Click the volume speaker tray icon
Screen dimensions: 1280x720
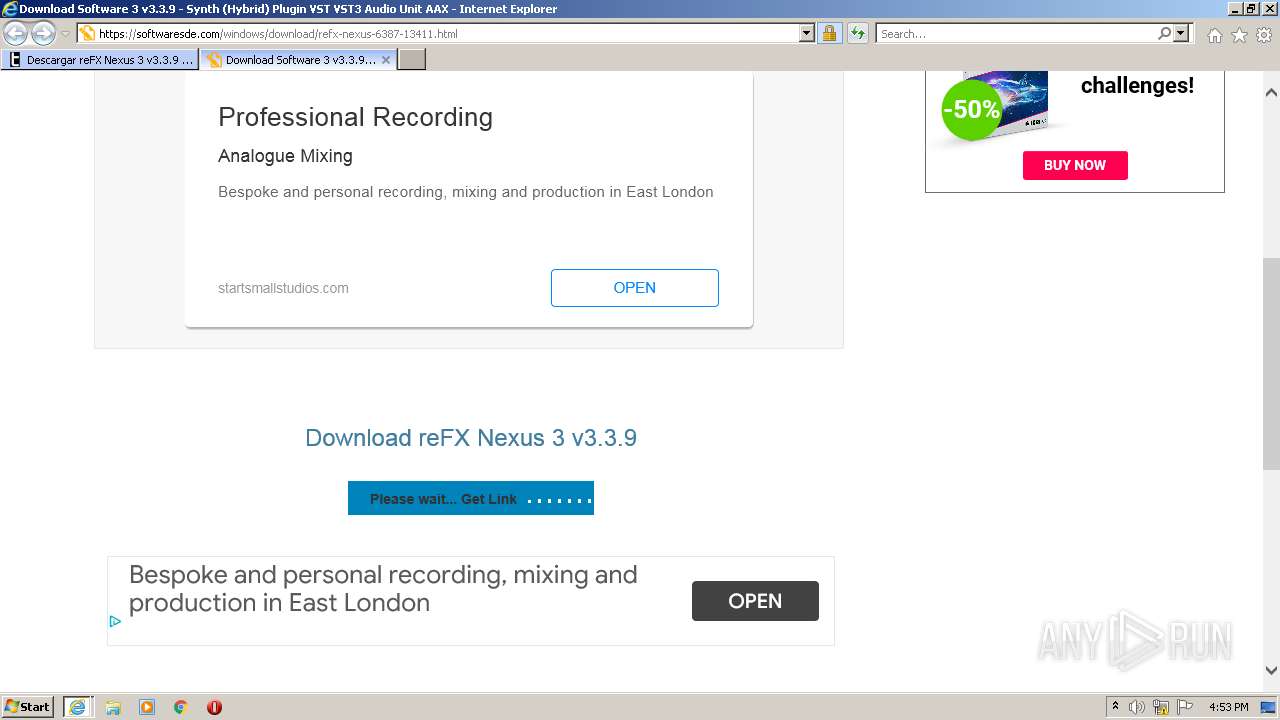tap(1137, 707)
